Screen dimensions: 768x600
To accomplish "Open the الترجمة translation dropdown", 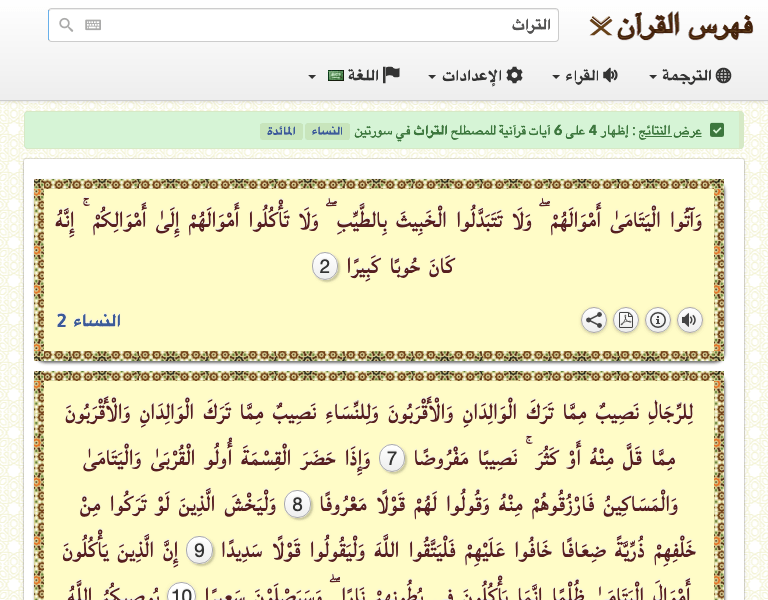I will tap(690, 76).
